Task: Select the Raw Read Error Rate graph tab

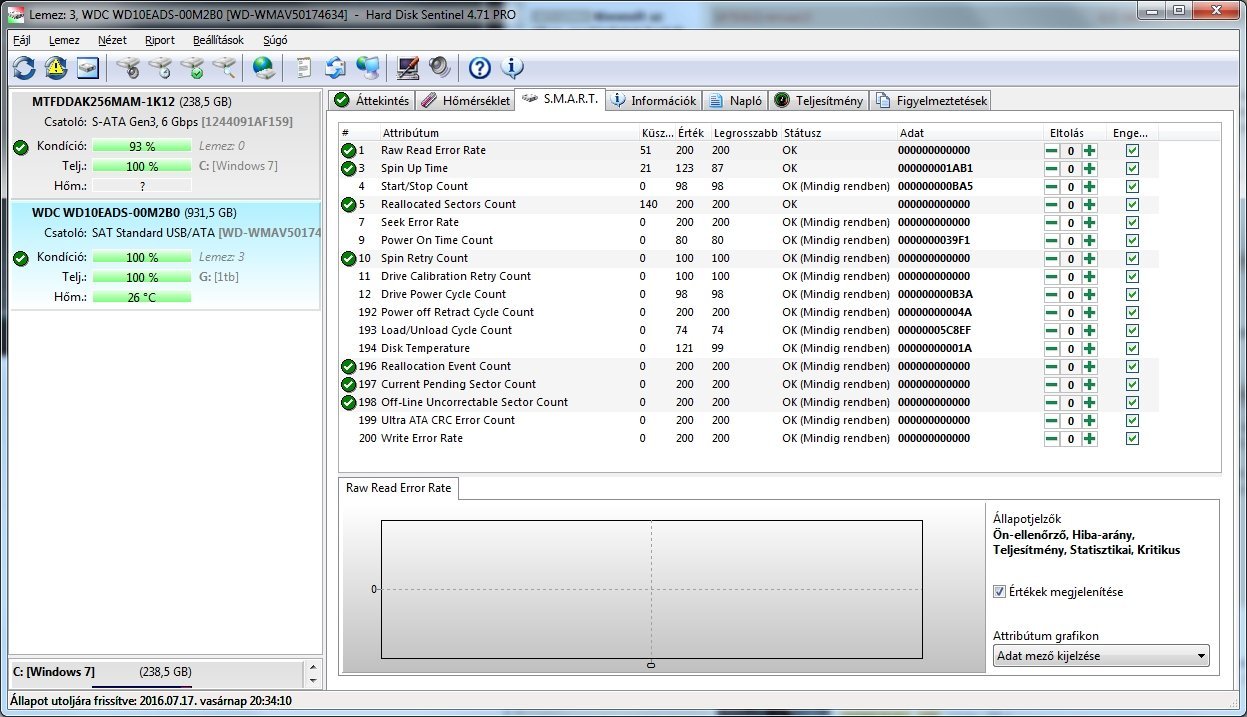Action: tap(398, 488)
